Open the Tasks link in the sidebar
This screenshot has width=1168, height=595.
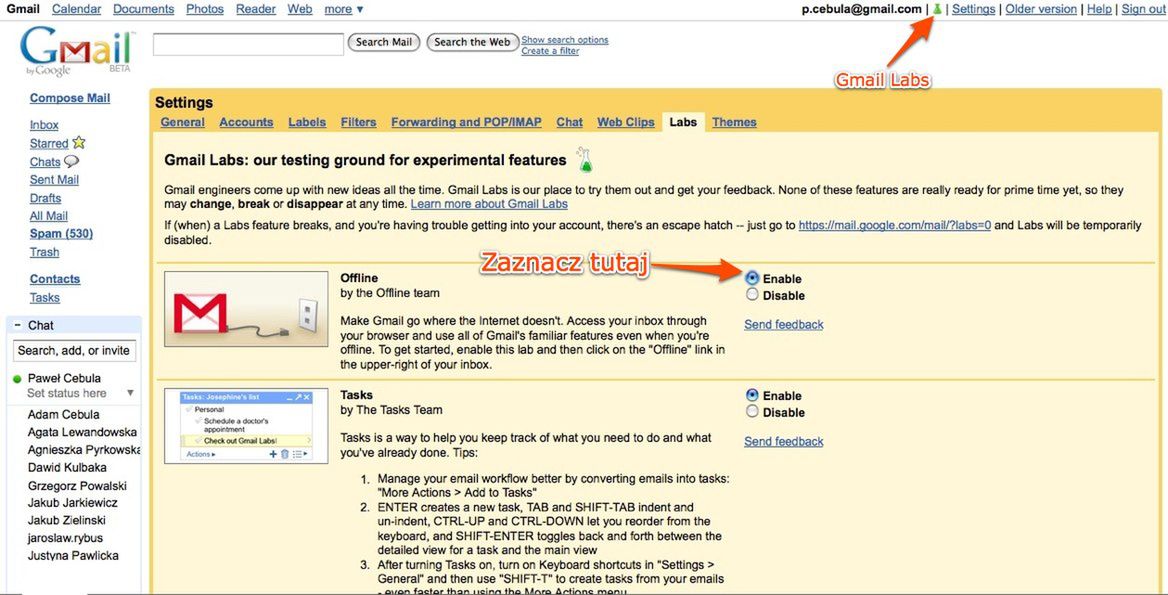click(x=45, y=298)
